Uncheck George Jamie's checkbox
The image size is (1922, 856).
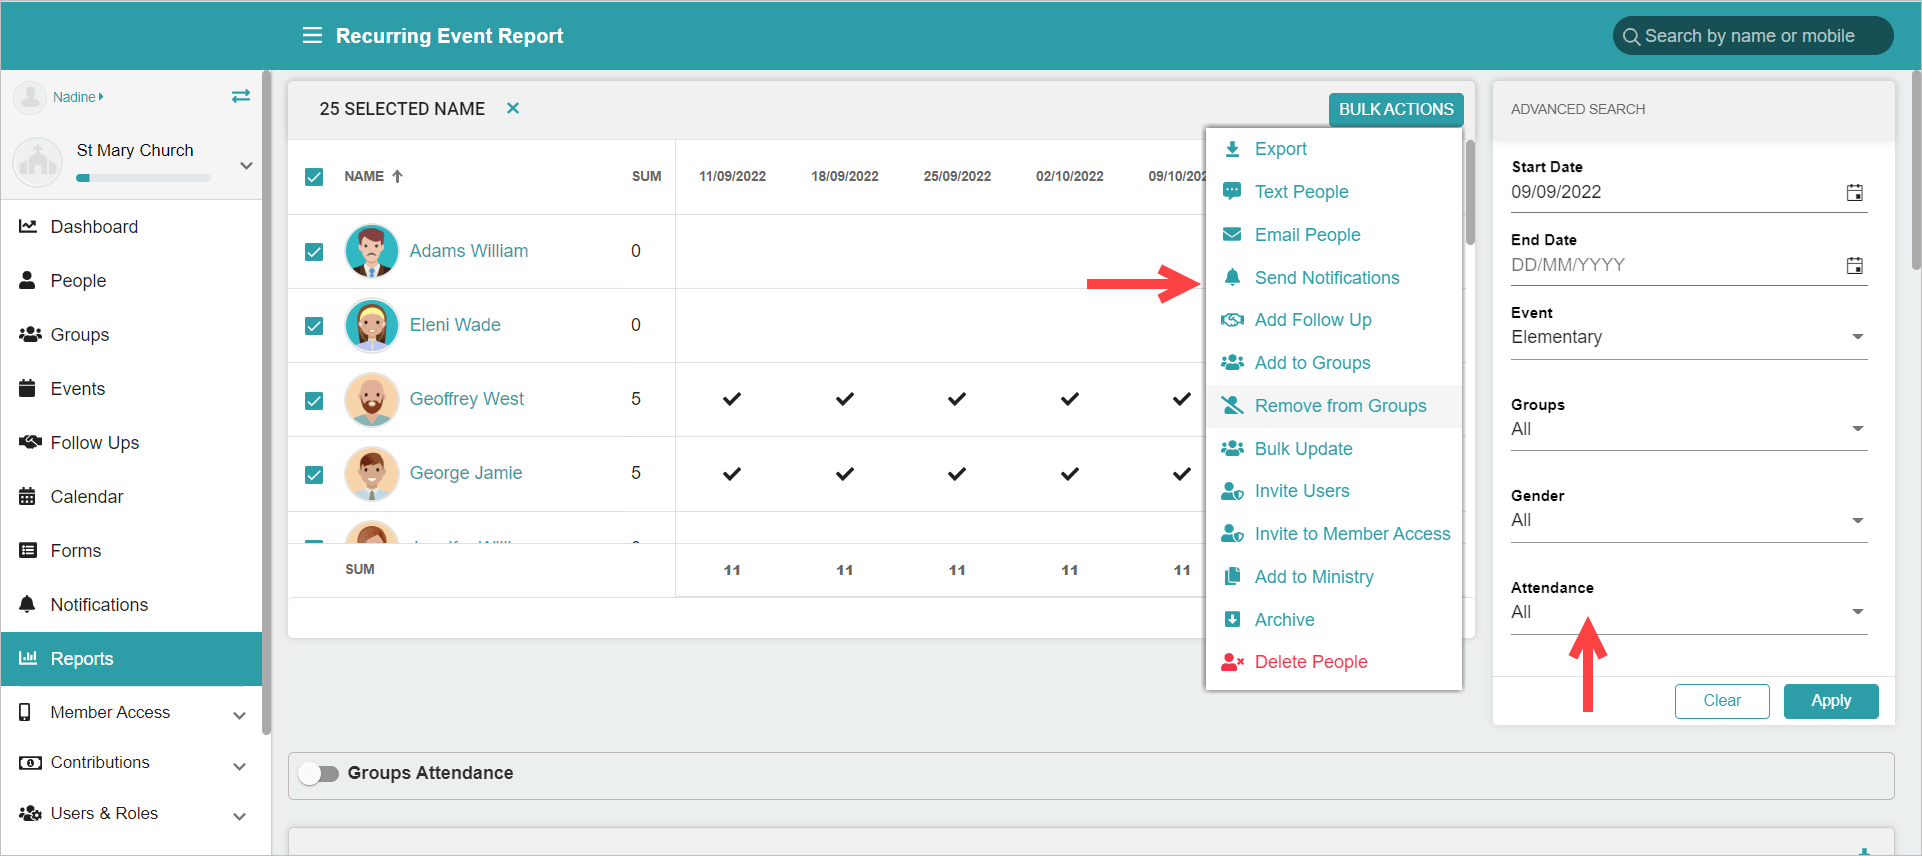314,475
